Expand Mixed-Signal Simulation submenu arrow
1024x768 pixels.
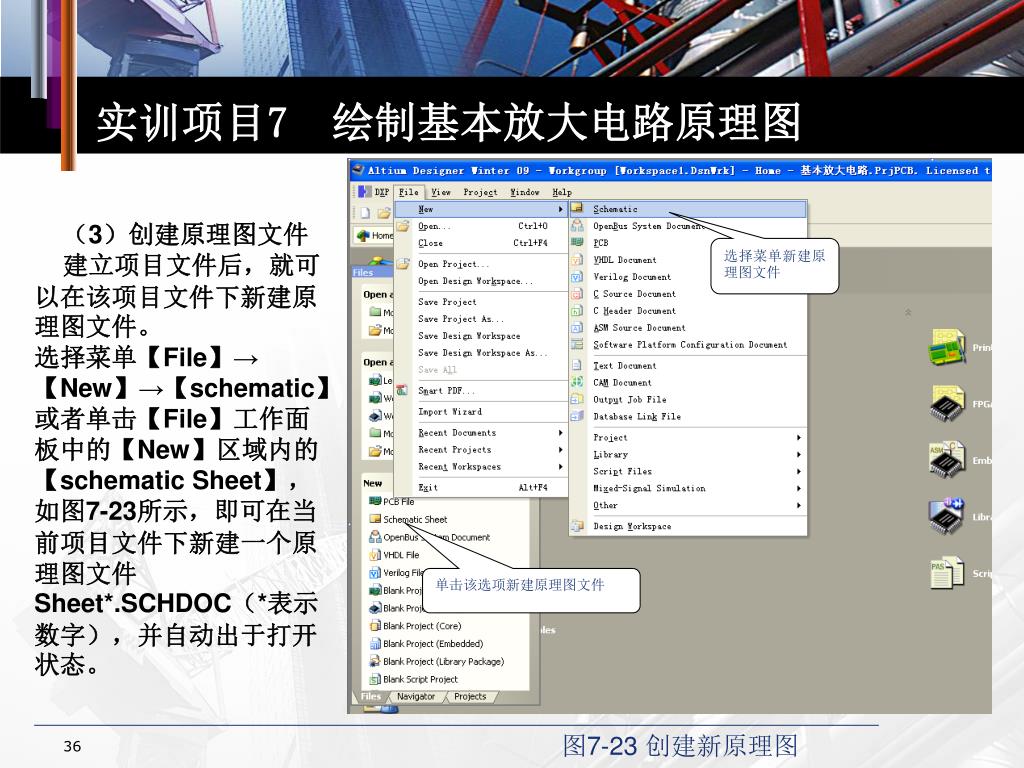[x=799, y=488]
